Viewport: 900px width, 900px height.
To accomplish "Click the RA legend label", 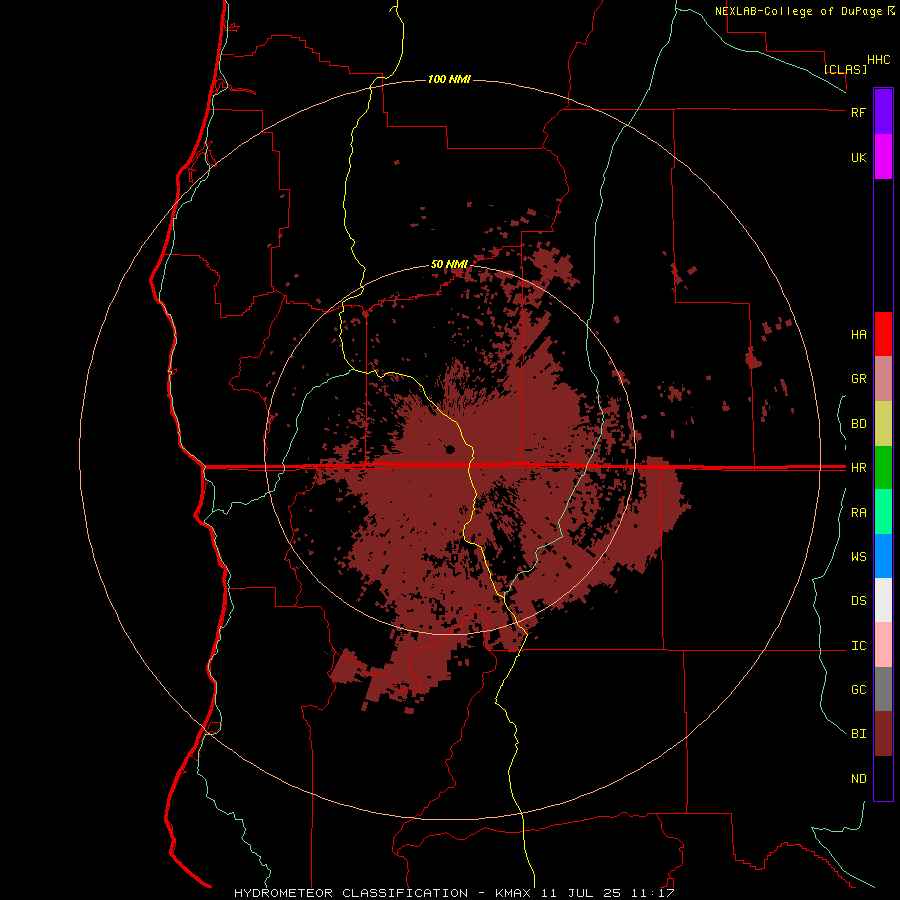I will click(x=858, y=513).
